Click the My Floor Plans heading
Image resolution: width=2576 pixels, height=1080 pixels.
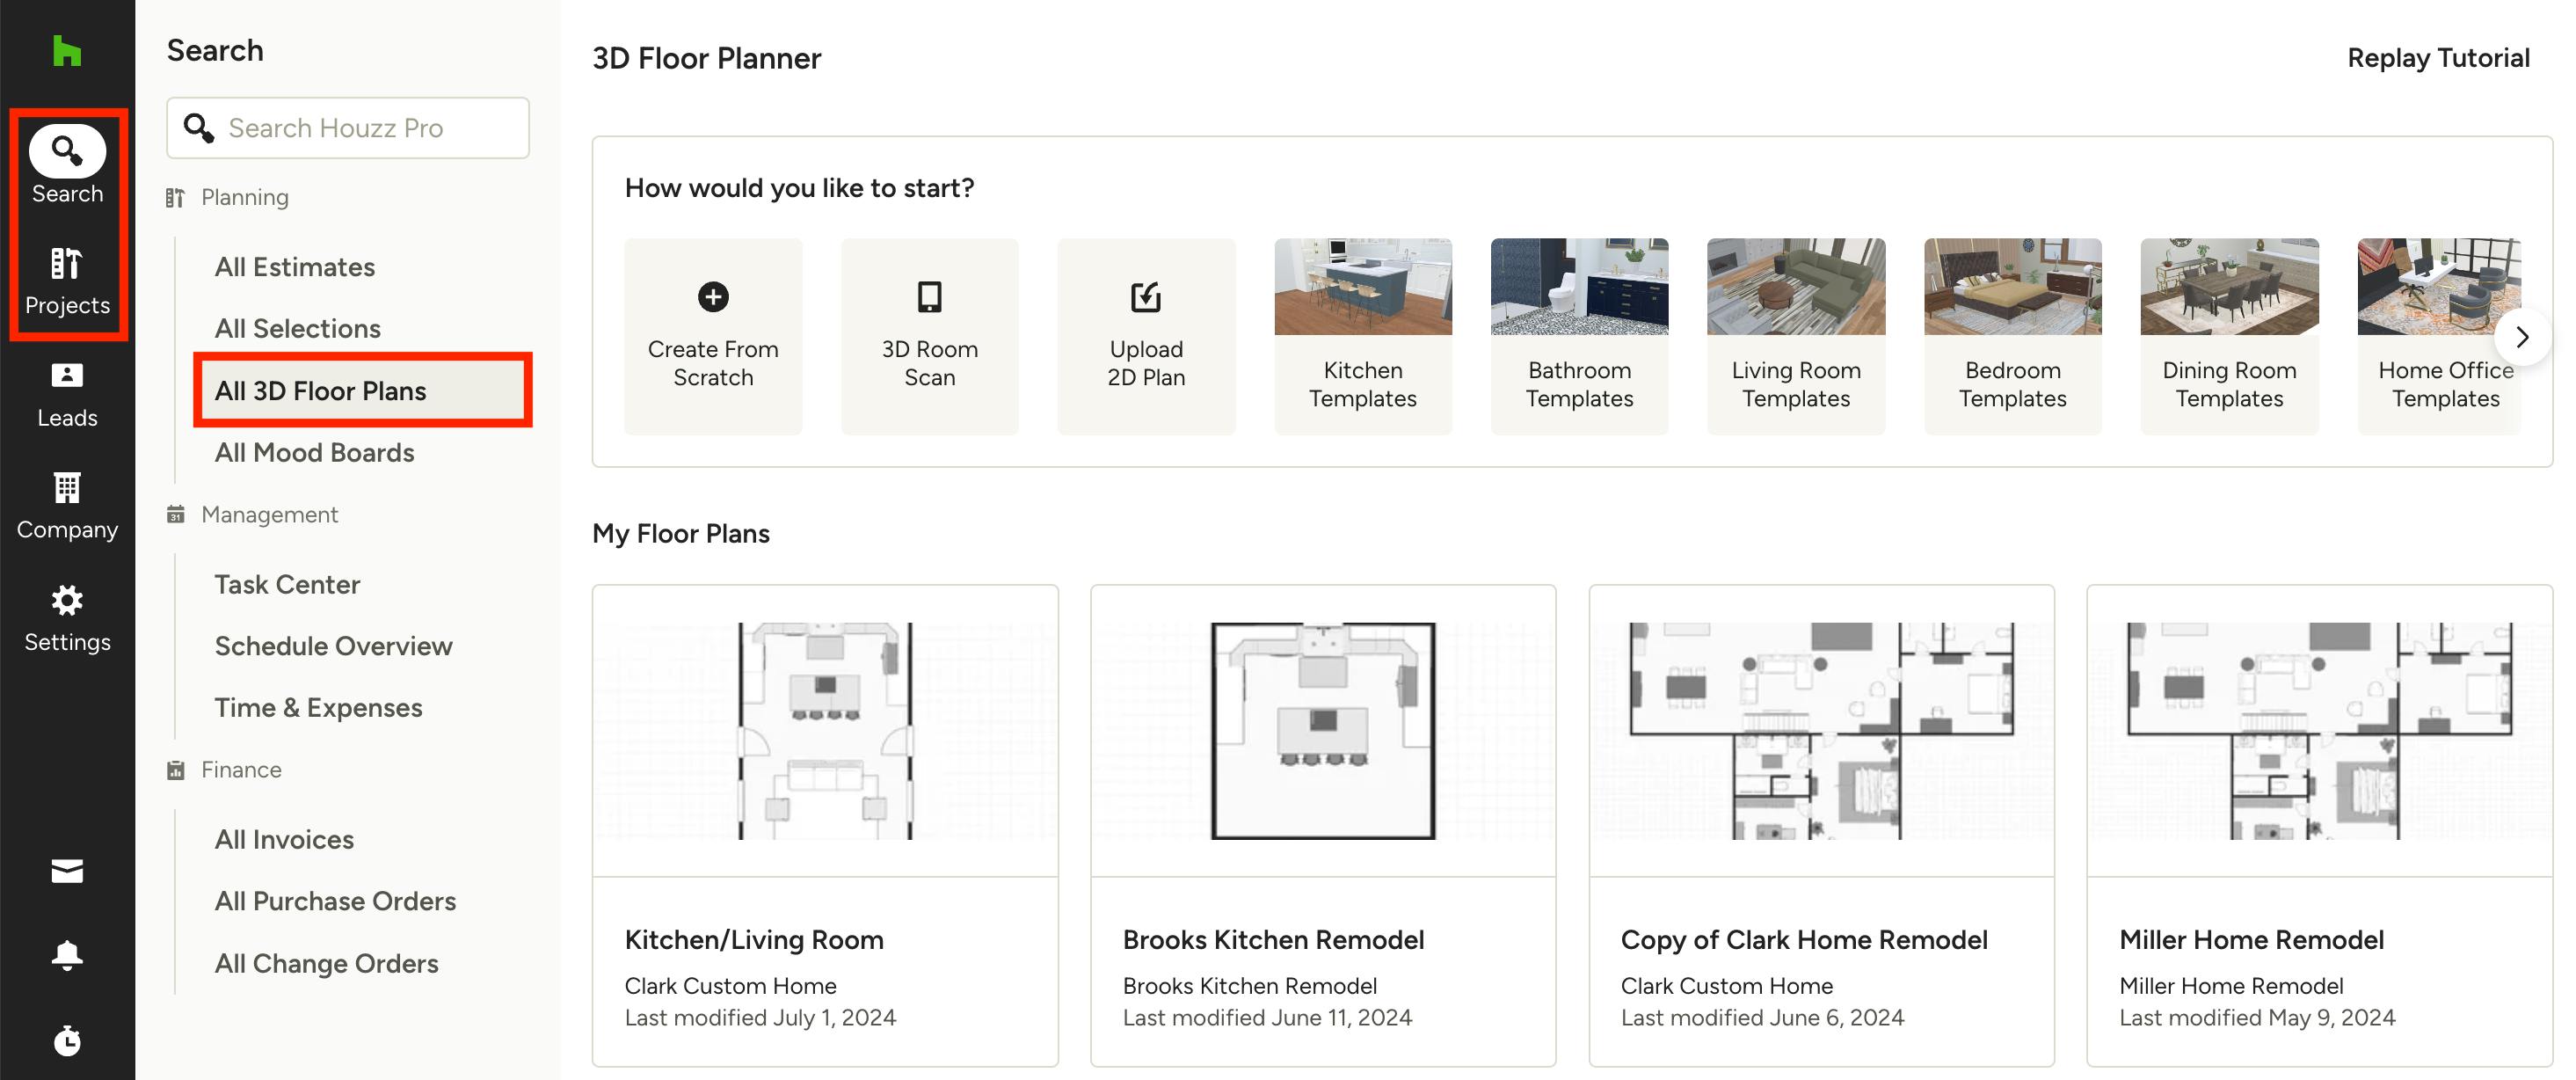(681, 534)
